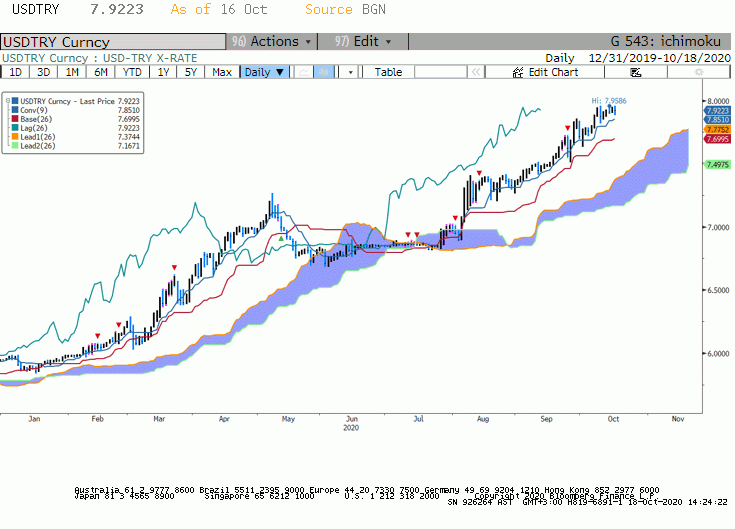
Task: Click the Edit Chart button
Action: [545, 72]
